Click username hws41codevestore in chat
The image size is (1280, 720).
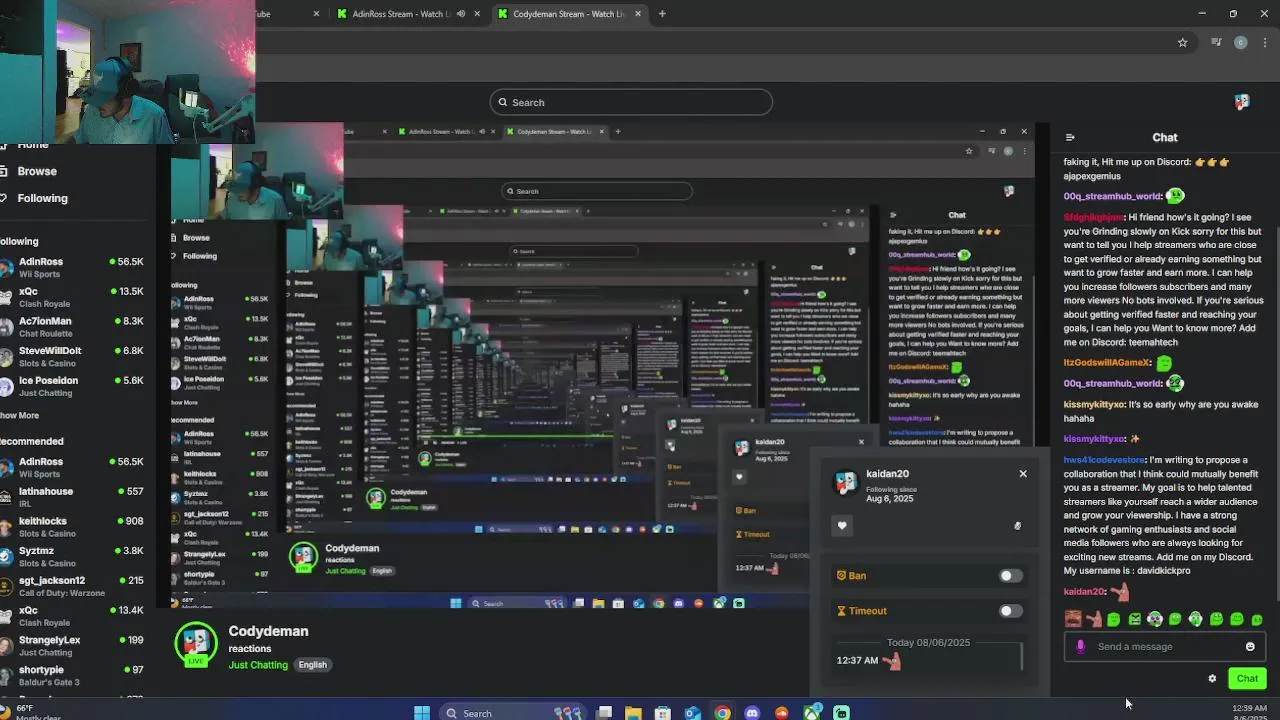tap(1104, 460)
